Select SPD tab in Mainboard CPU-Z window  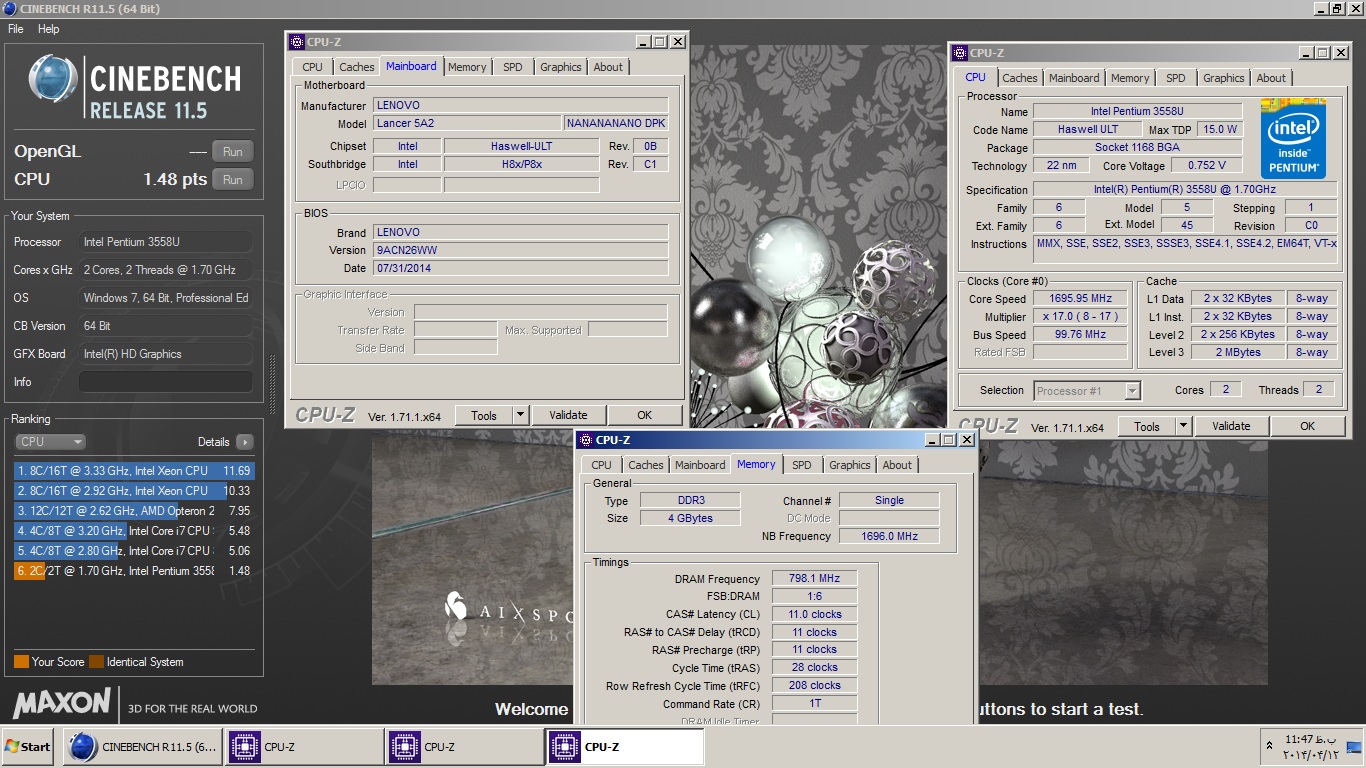(x=513, y=67)
